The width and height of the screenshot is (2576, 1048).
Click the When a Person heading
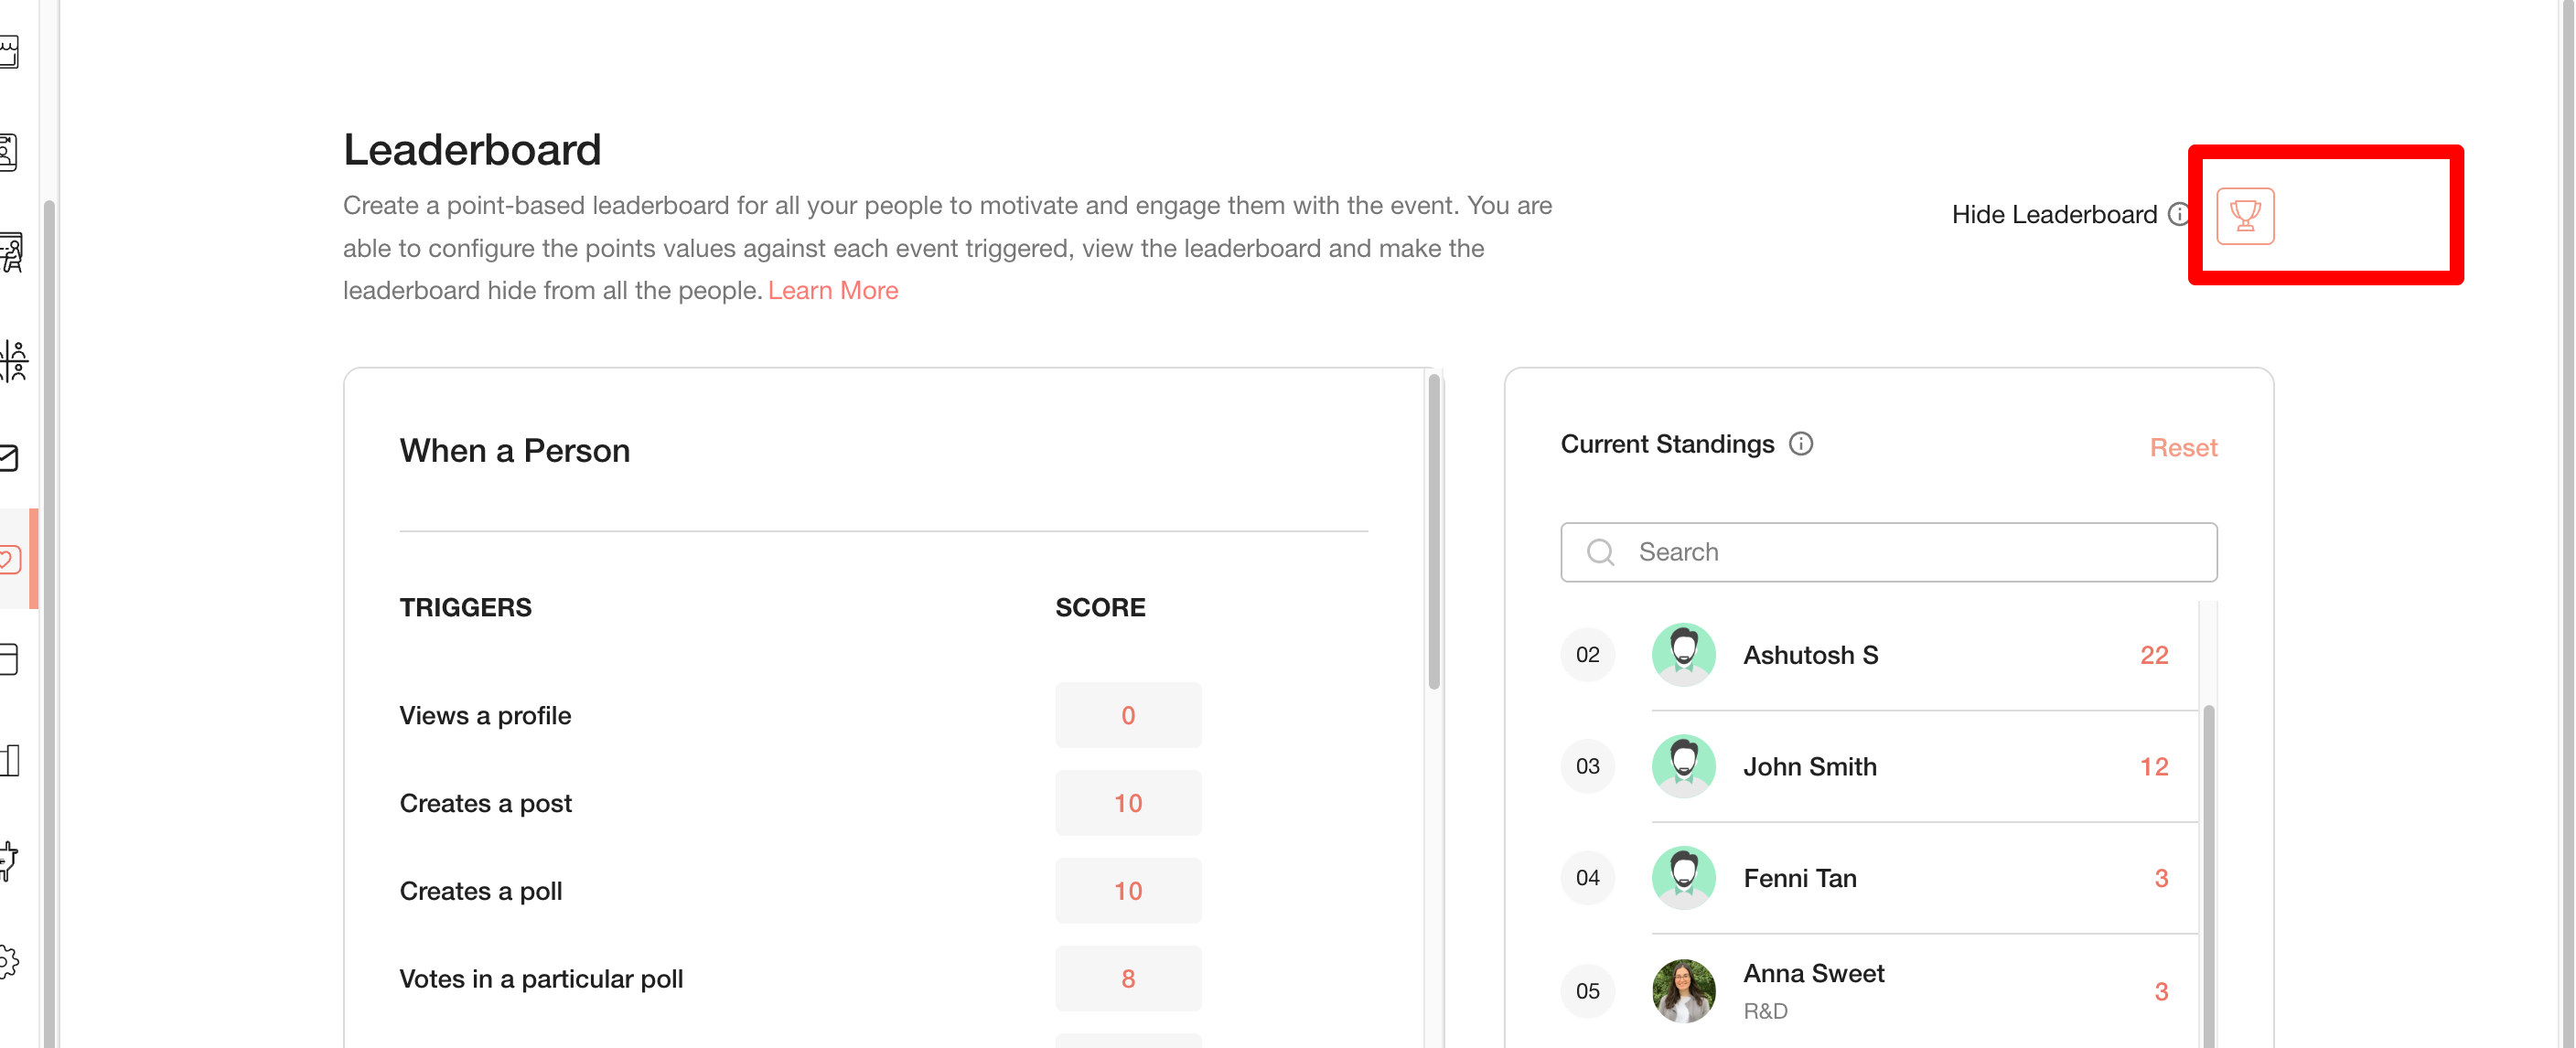tap(514, 451)
